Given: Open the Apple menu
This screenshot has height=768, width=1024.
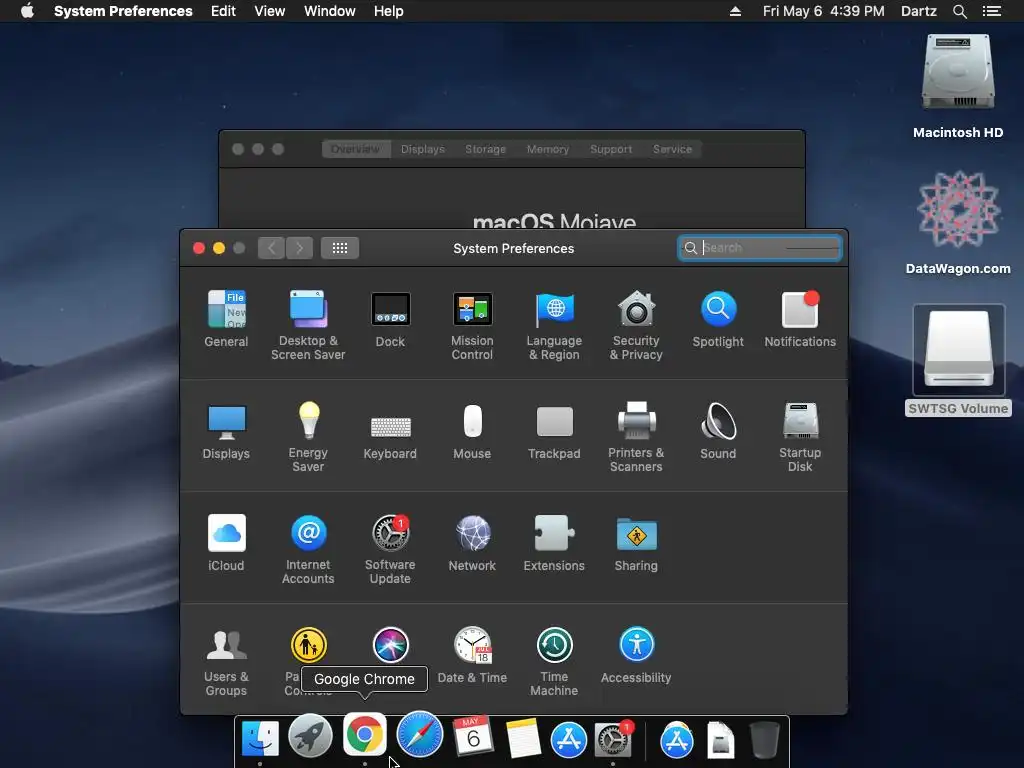Looking at the screenshot, I should pos(27,11).
